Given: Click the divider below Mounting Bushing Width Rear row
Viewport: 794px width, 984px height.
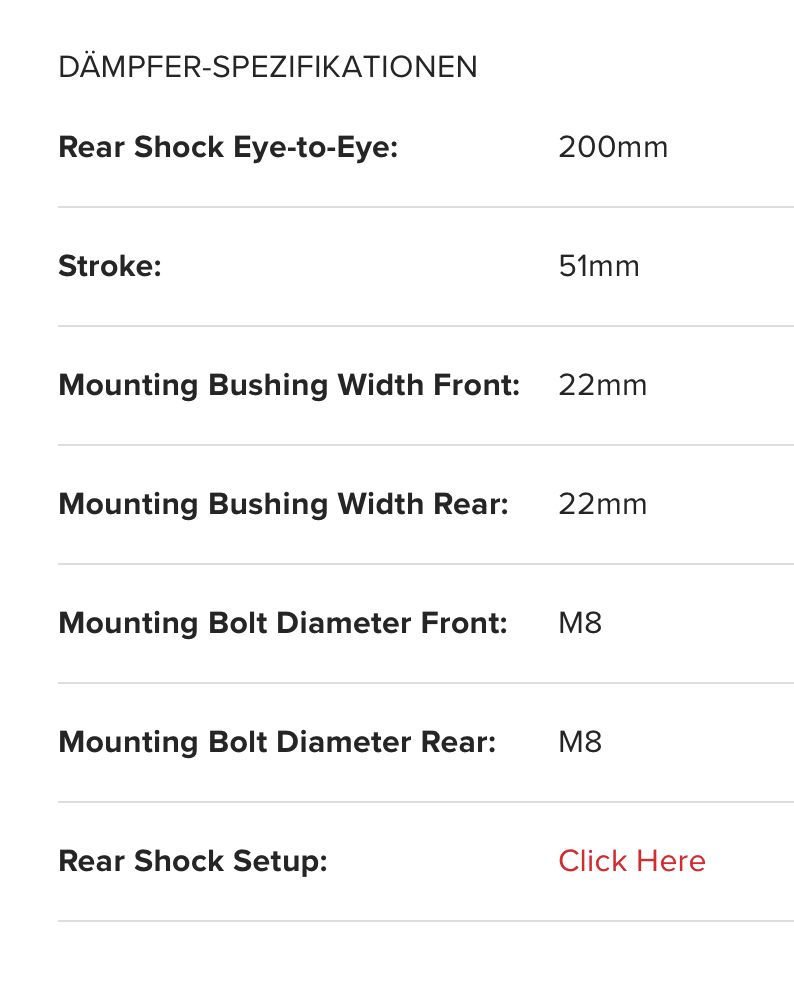Looking at the screenshot, I should coord(425,564).
